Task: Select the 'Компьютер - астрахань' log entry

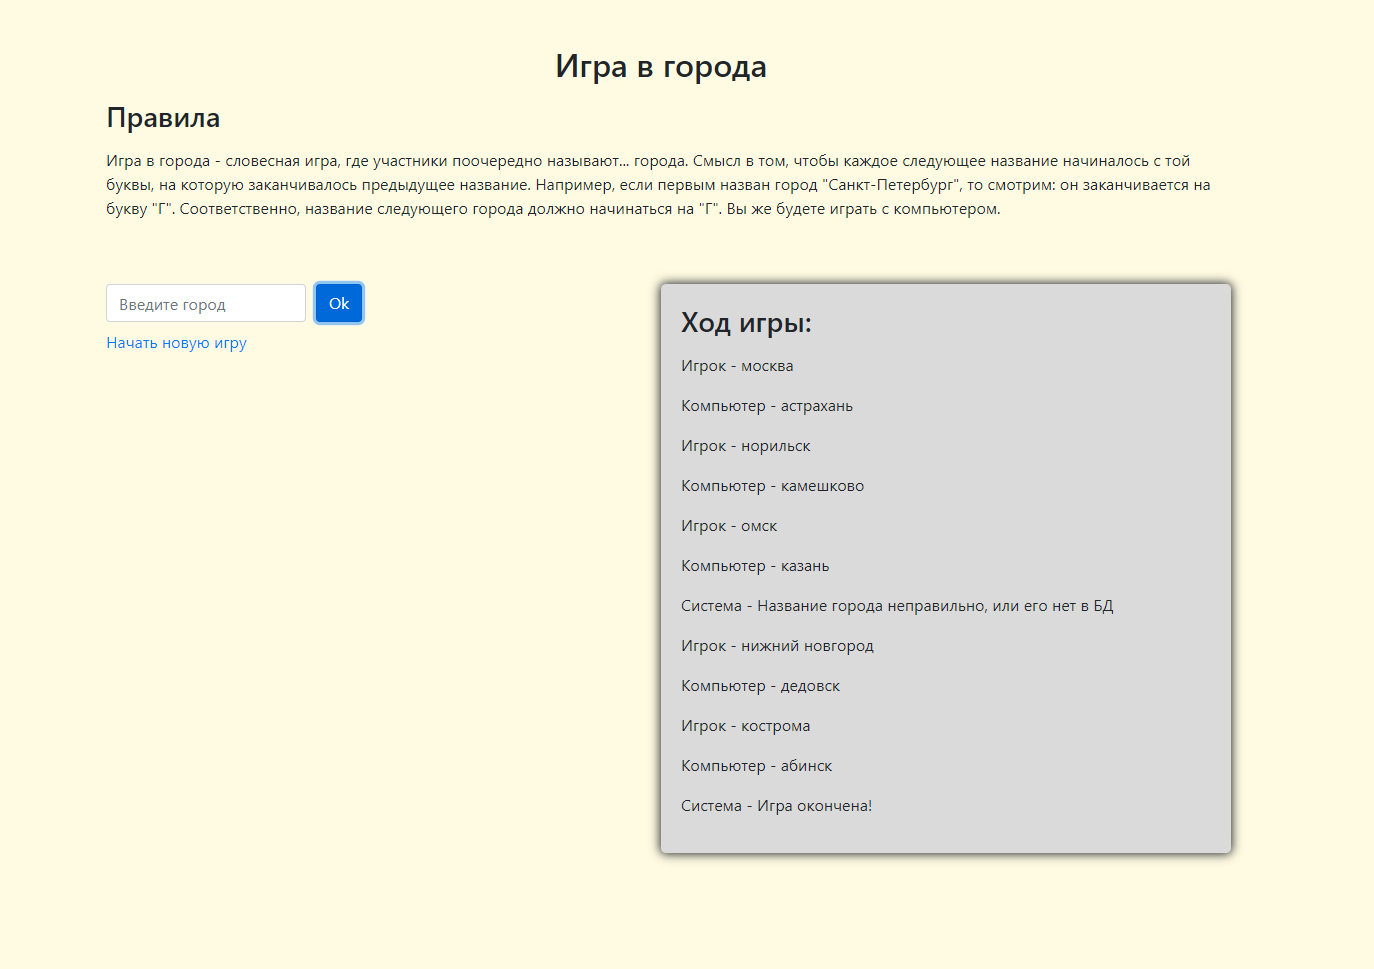Action: 767,406
